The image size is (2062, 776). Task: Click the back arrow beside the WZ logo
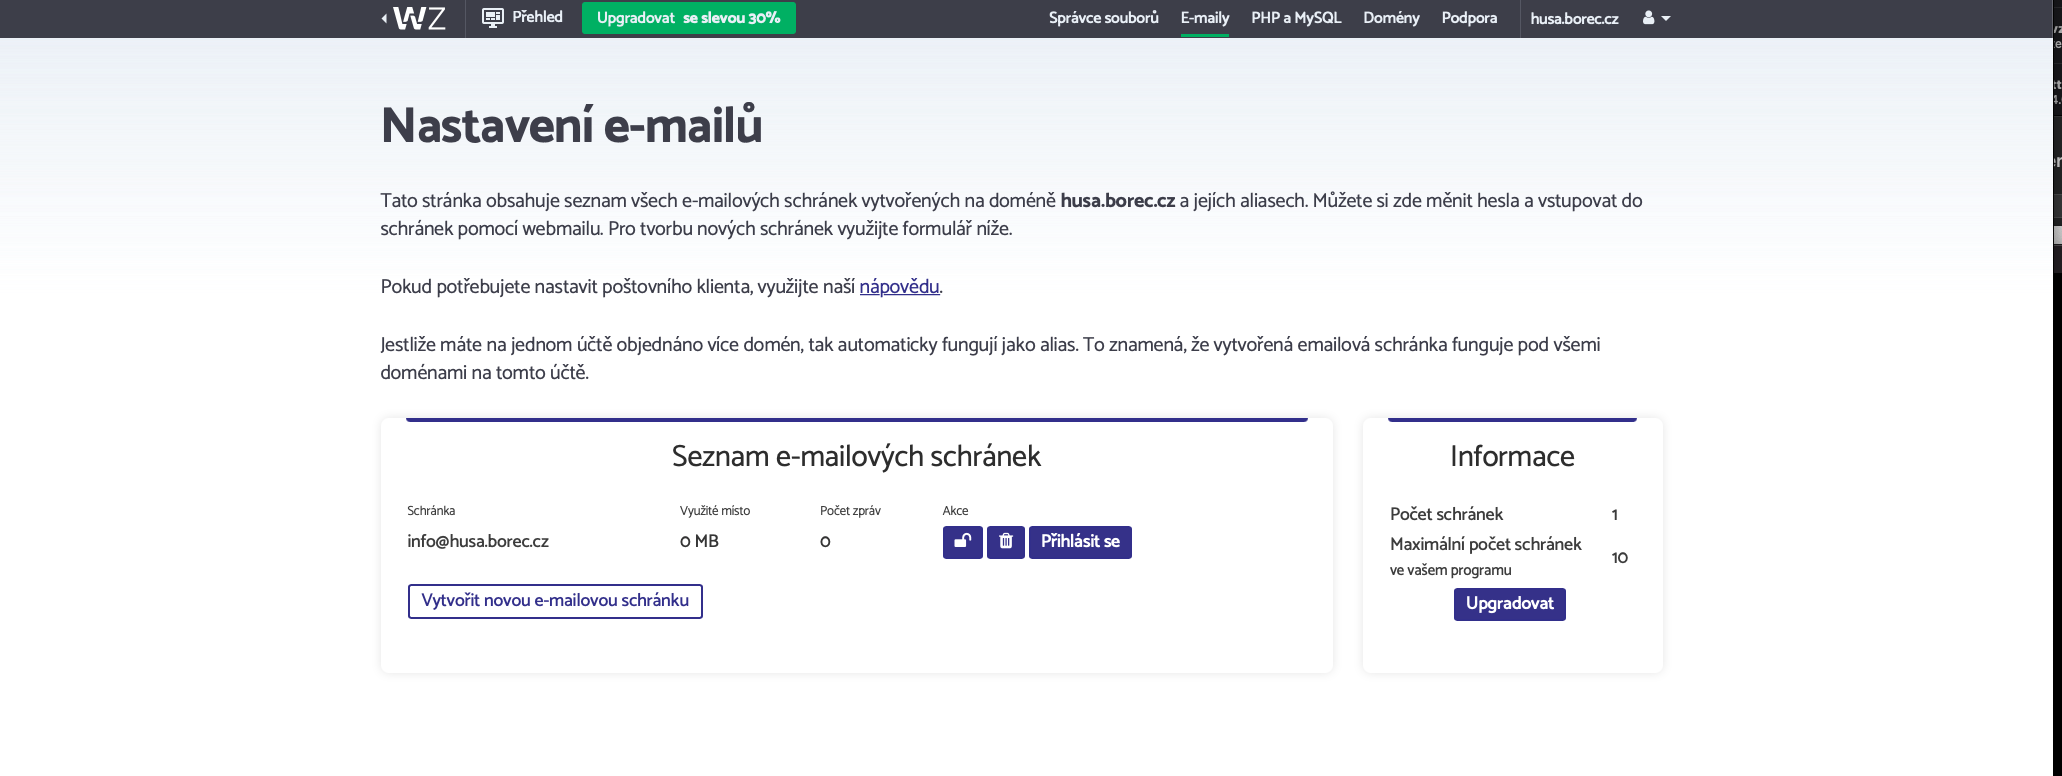coord(385,18)
